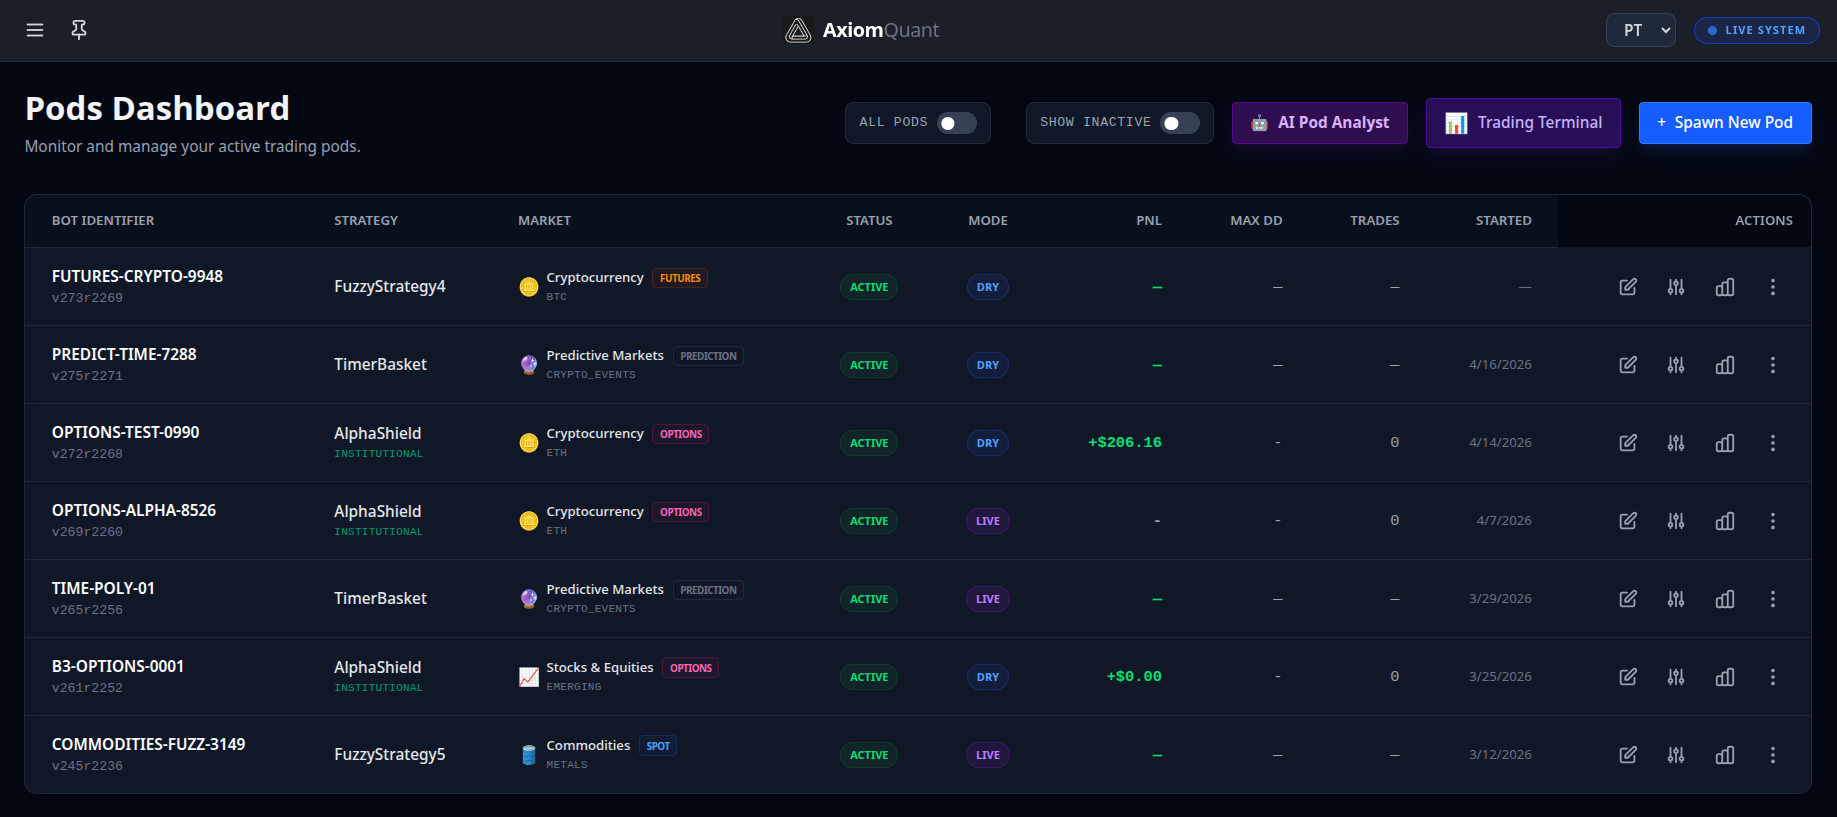This screenshot has width=1837, height=817.
Task: Click DRY mode badge for B3-OPTIONS-0001
Action: [x=988, y=677]
